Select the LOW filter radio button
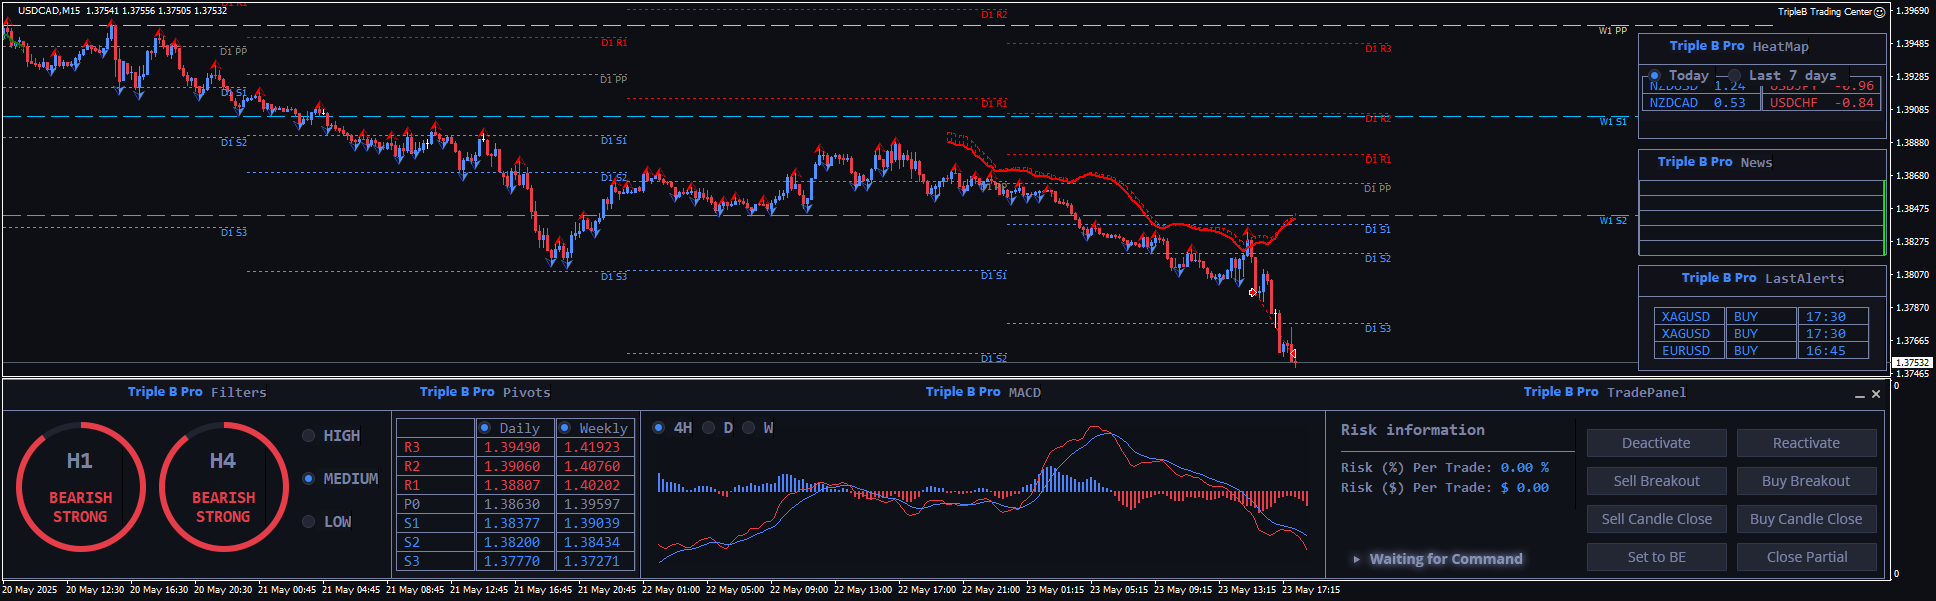Screen dimensions: 1936x601 pyautogui.click(x=309, y=522)
